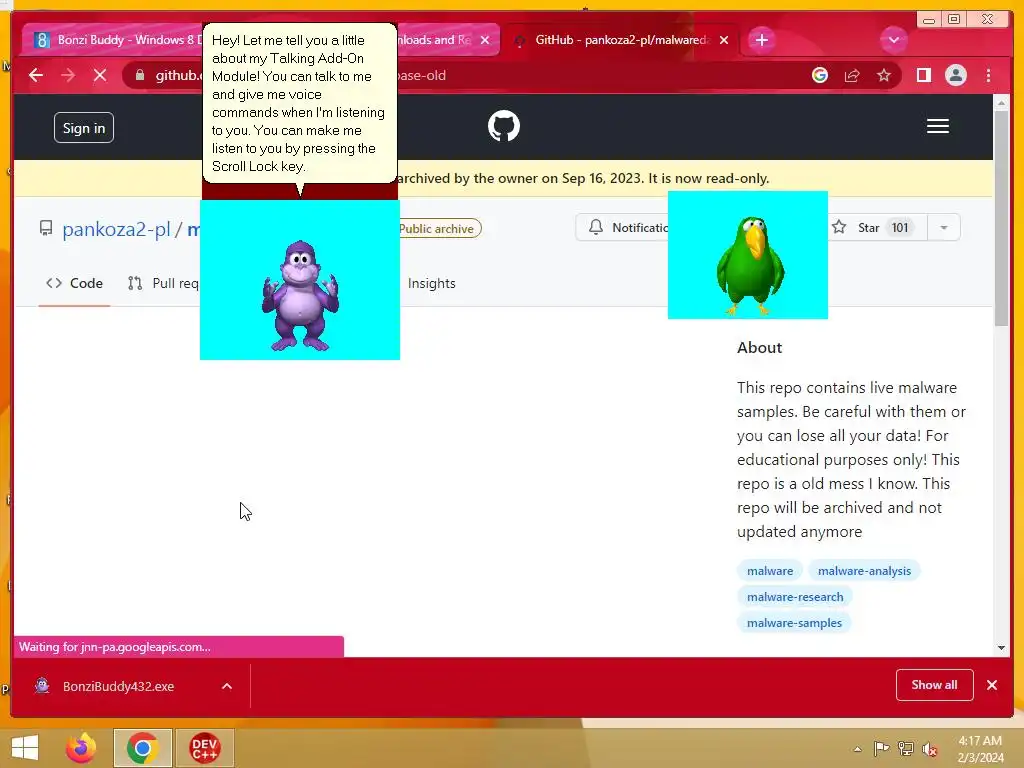Expand the Star lists dropdown arrow
The image size is (1024, 768).
(944, 227)
